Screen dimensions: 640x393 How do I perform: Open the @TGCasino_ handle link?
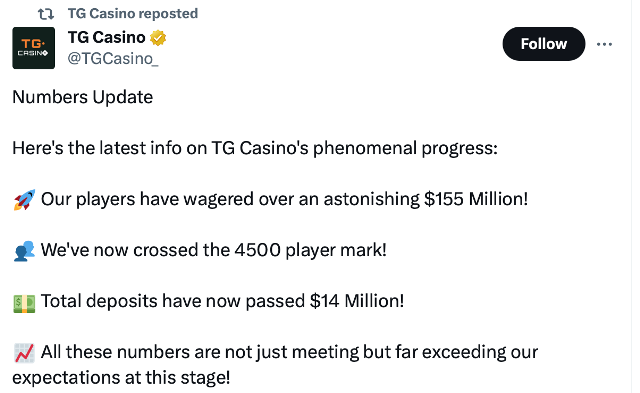[x=113, y=59]
